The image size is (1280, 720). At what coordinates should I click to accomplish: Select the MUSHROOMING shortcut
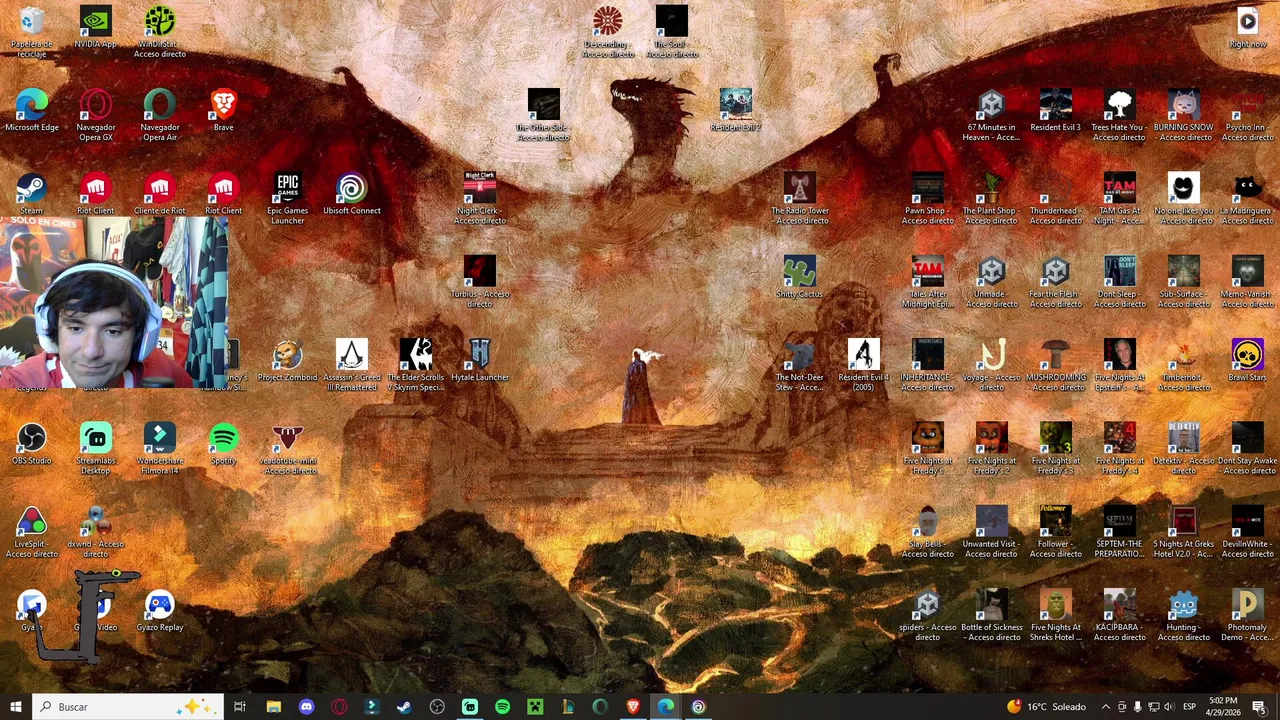click(1055, 365)
